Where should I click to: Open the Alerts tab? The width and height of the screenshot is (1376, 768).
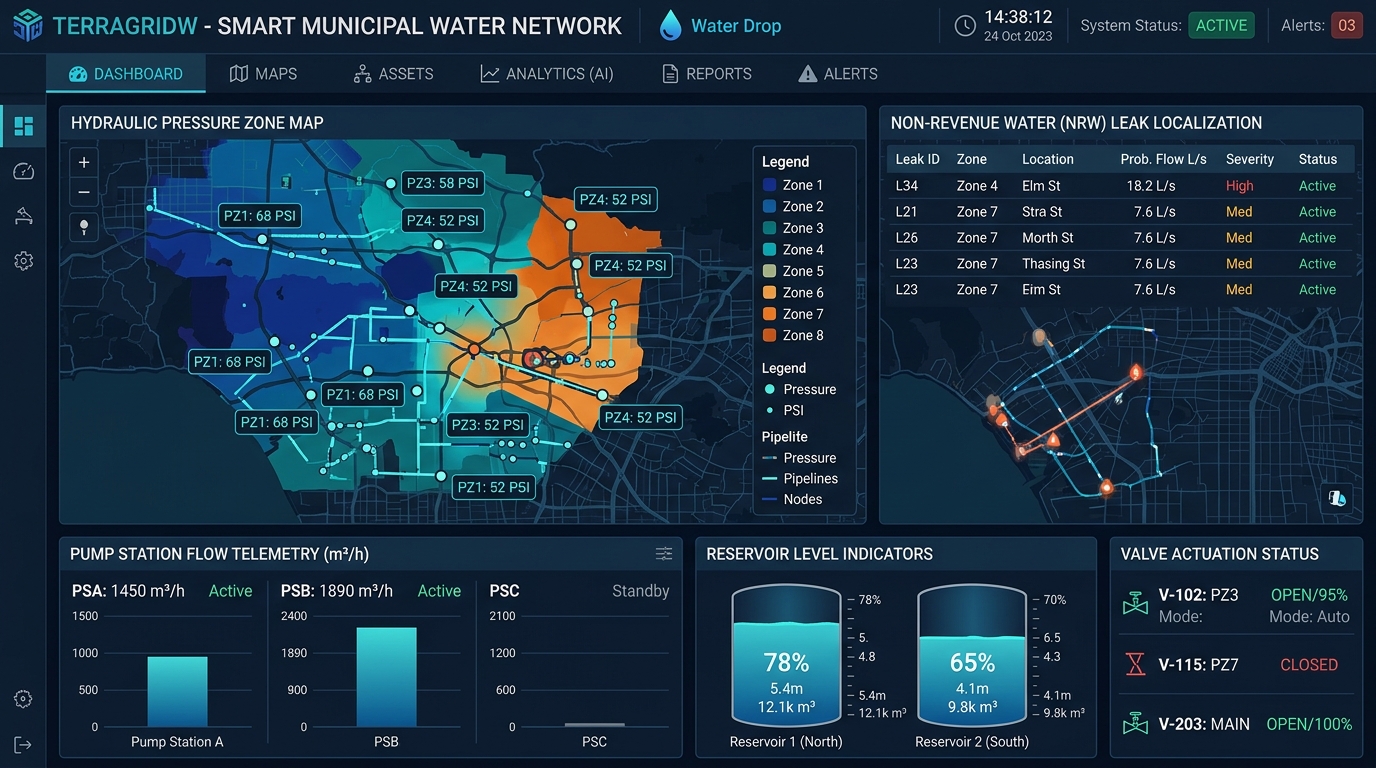coord(838,74)
